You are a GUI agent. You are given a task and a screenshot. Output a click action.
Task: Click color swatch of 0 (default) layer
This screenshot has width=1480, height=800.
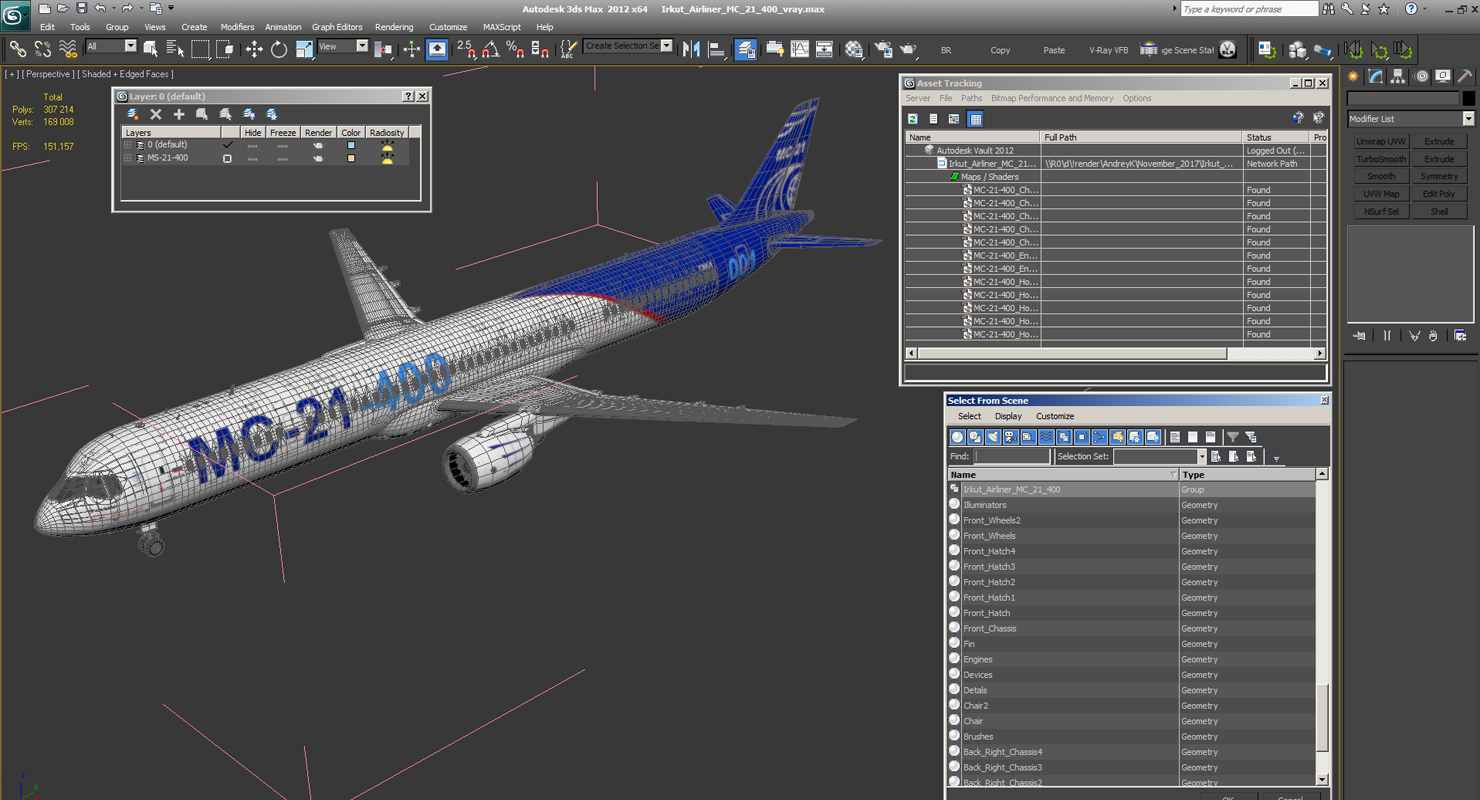(x=351, y=145)
